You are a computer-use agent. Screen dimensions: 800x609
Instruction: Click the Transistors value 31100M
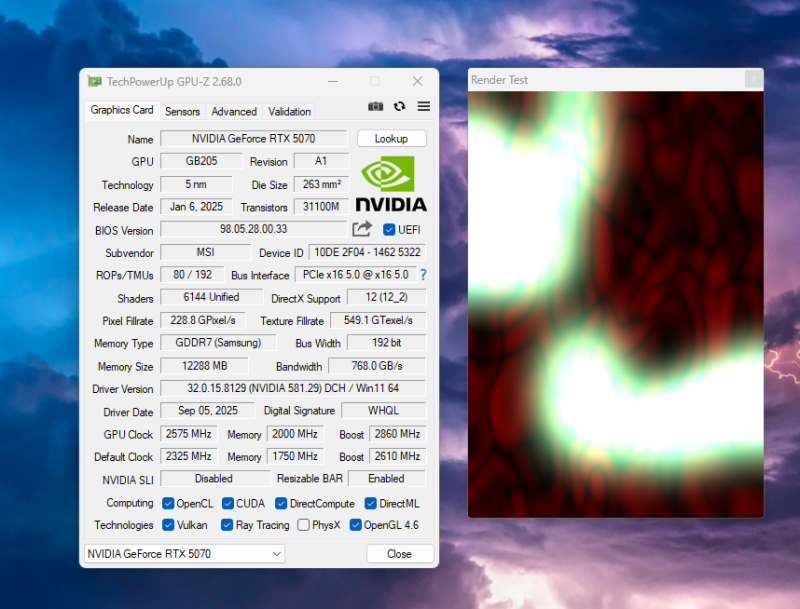click(x=321, y=207)
